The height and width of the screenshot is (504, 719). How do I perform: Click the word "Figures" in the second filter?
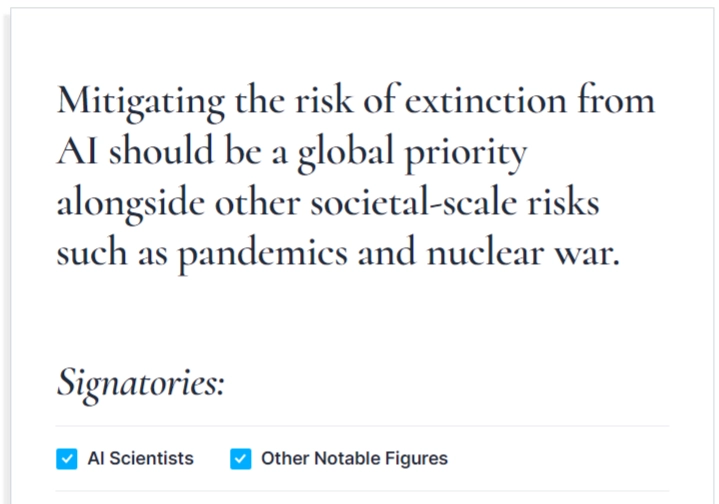coord(418,459)
